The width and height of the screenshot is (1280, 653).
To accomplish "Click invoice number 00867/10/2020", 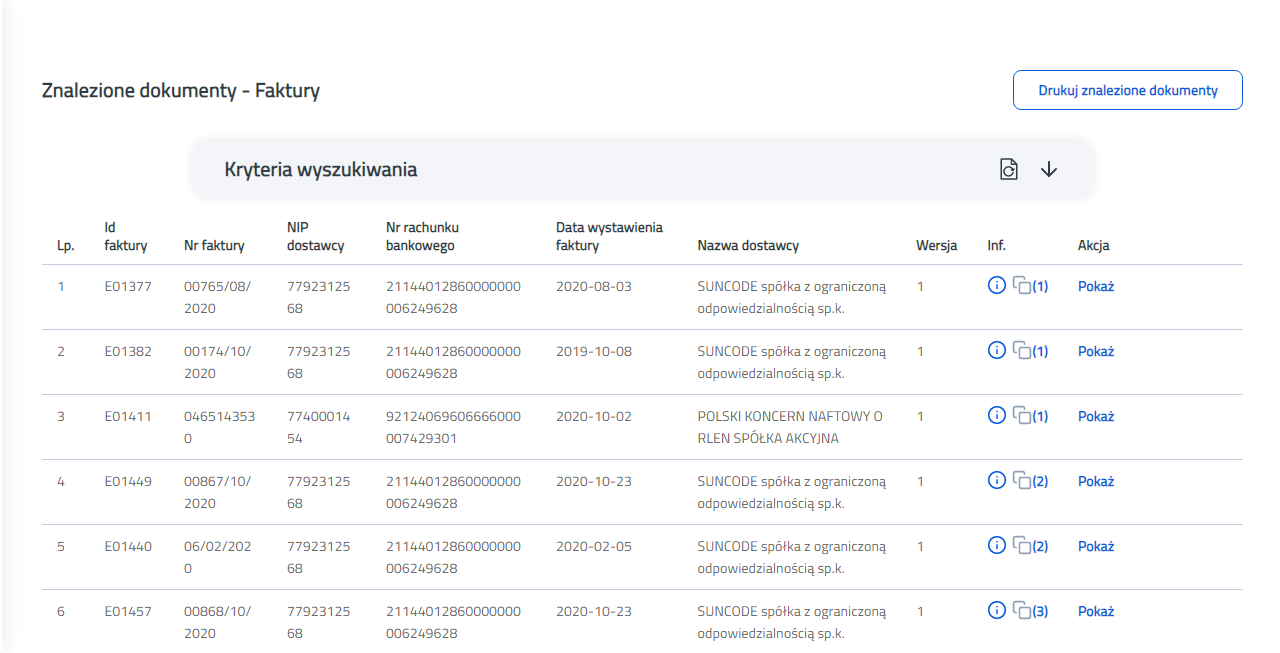I will tap(218, 492).
